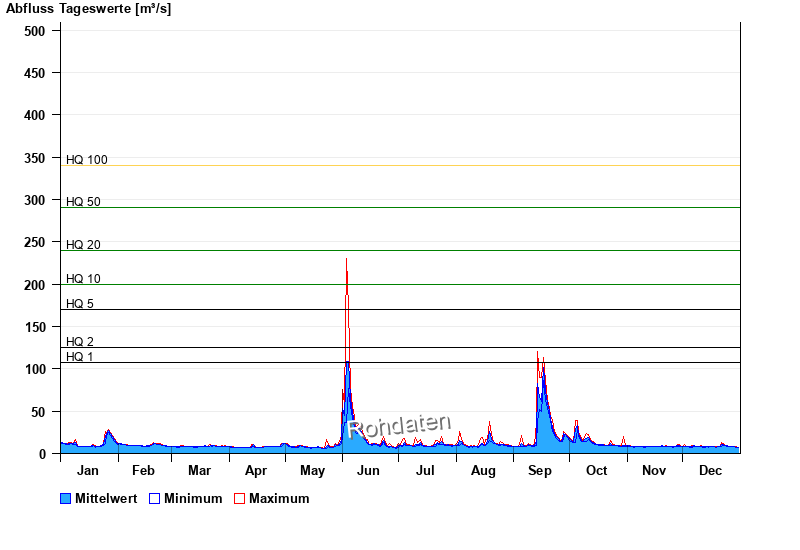Viewport: 800px width, 550px height.
Task: Select the Minimum legend text
Action: [193, 498]
